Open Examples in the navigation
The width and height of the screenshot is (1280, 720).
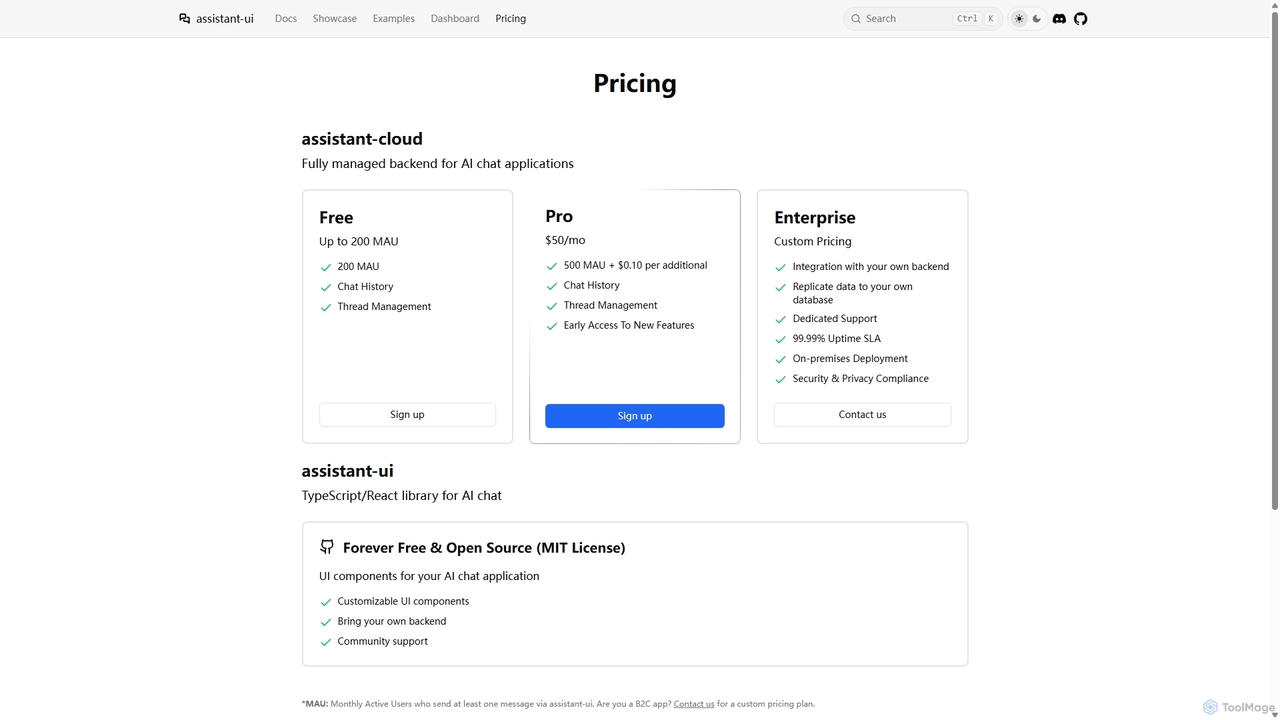click(x=393, y=19)
